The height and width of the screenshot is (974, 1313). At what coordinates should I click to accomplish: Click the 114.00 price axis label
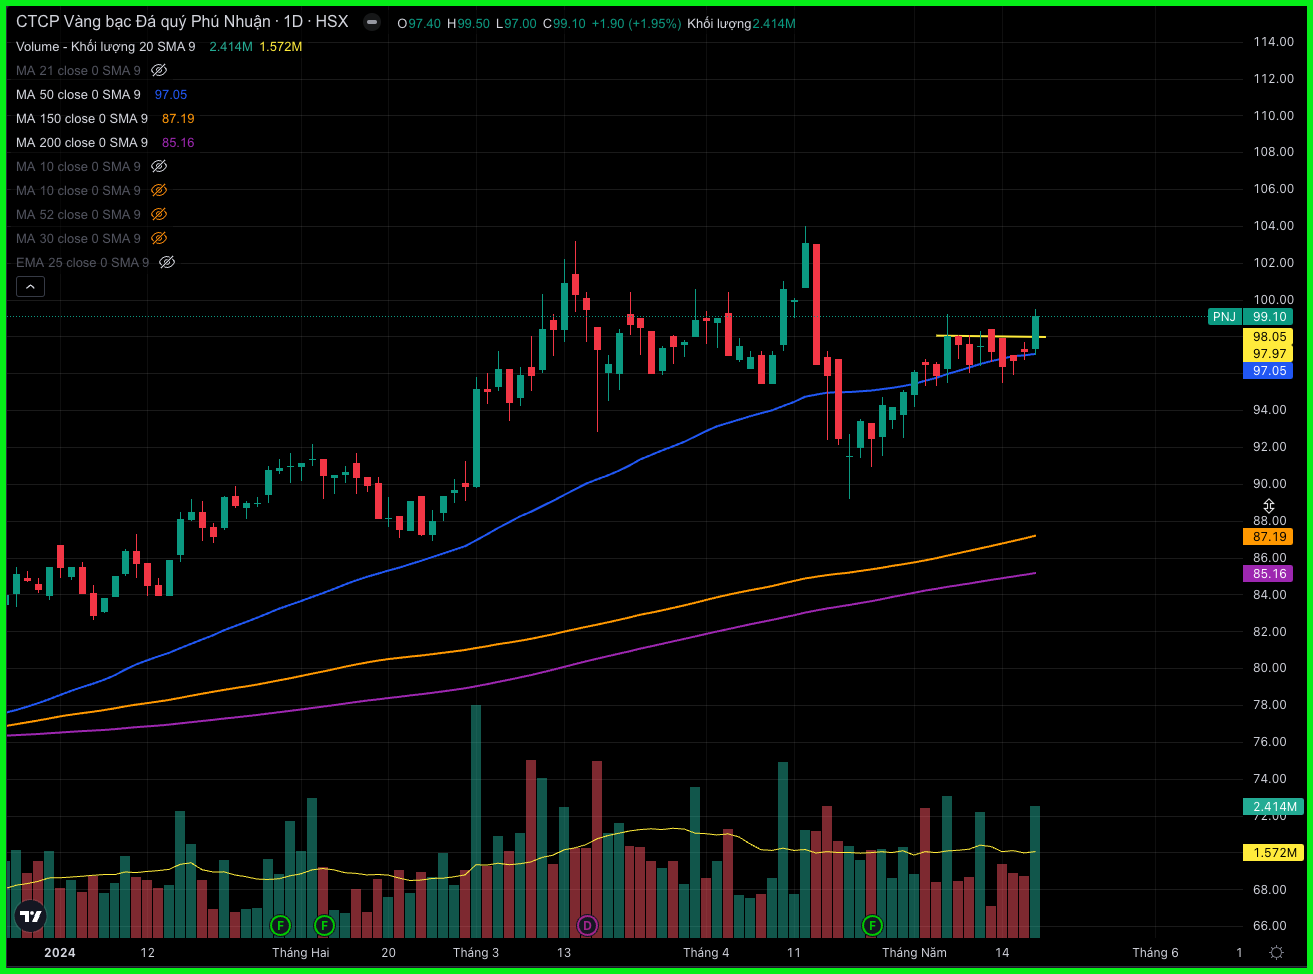(1275, 42)
